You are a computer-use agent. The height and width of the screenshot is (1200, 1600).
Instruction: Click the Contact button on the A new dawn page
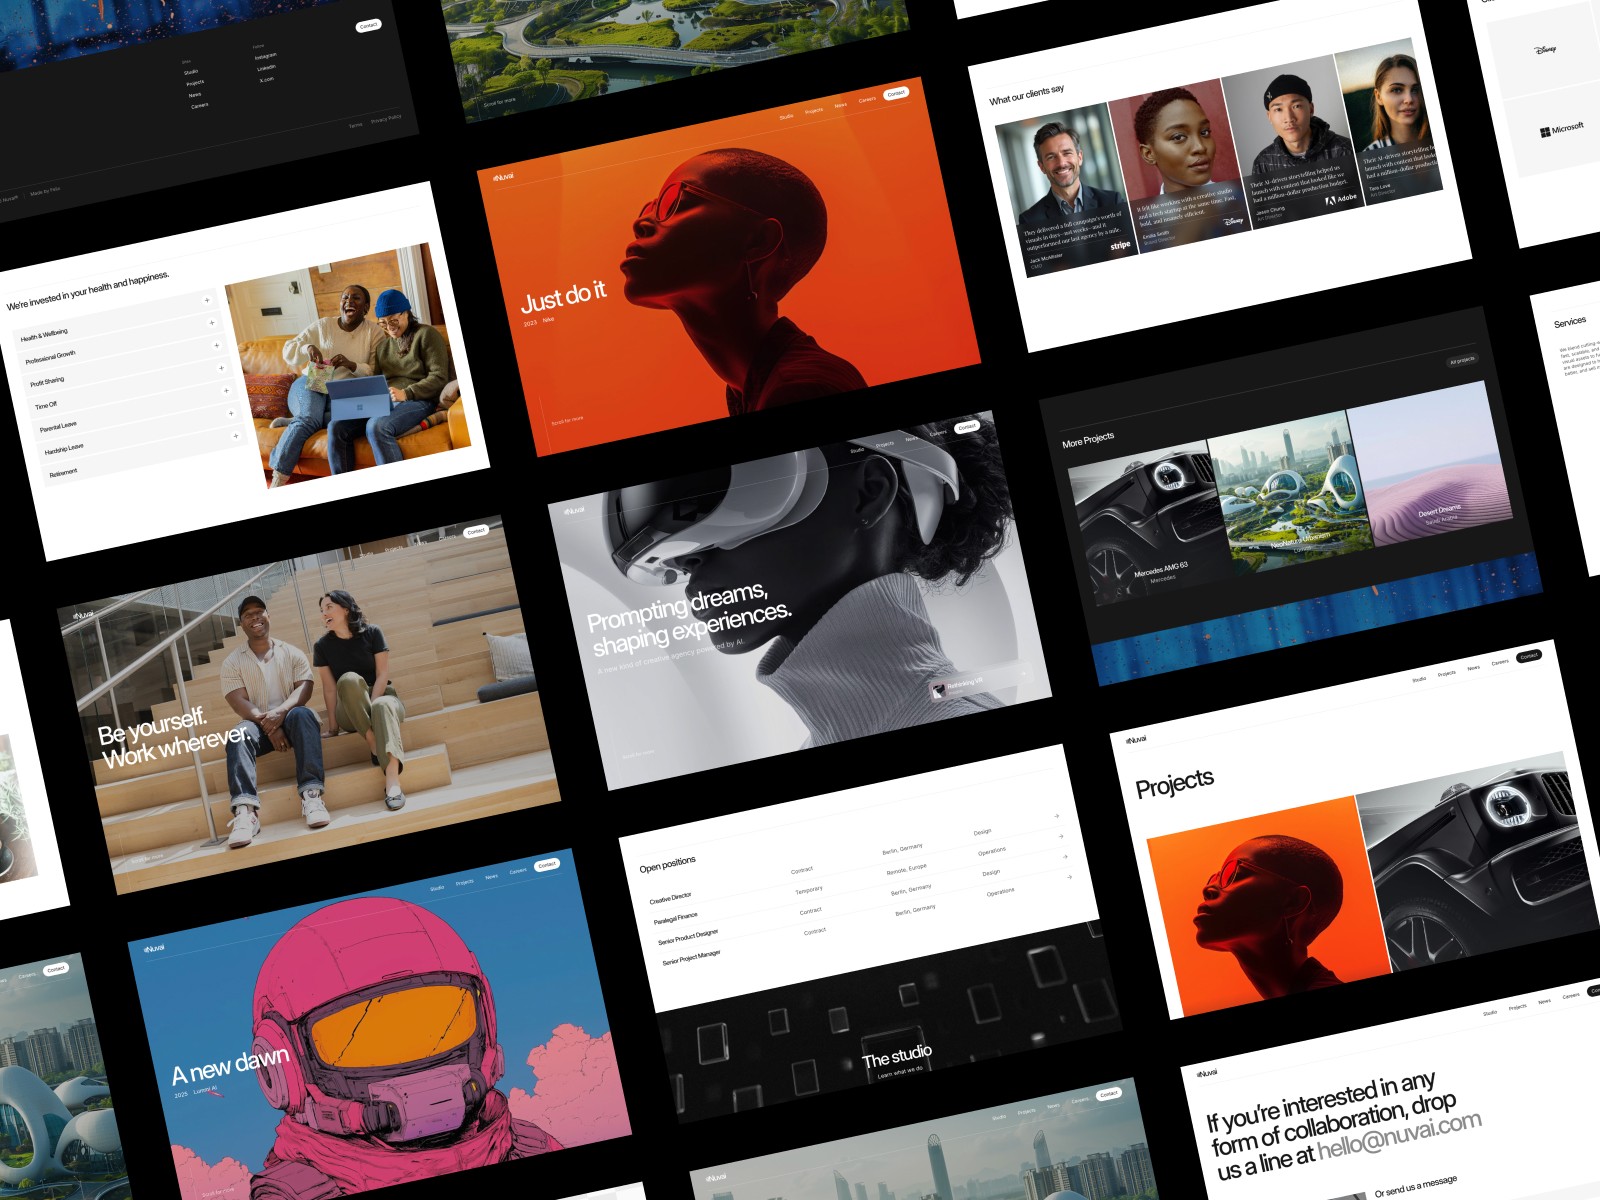point(546,865)
